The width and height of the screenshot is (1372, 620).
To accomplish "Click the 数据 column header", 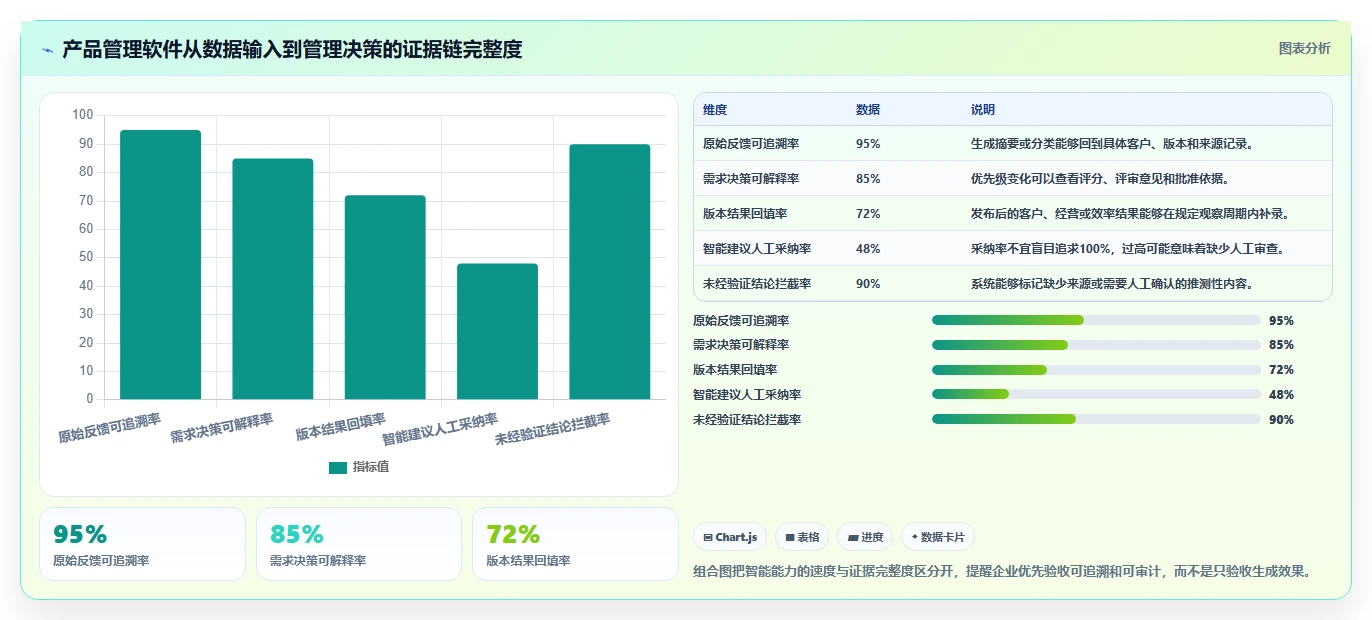I will pos(868,110).
